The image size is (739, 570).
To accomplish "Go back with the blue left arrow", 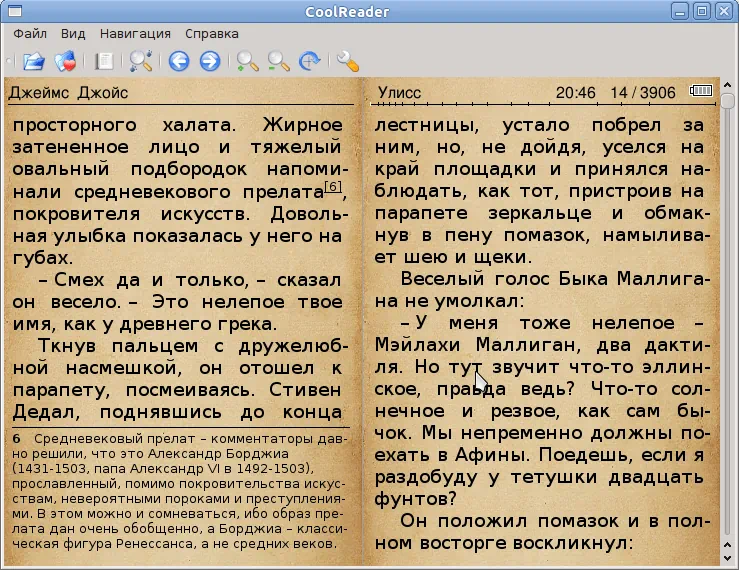I will [x=179, y=61].
